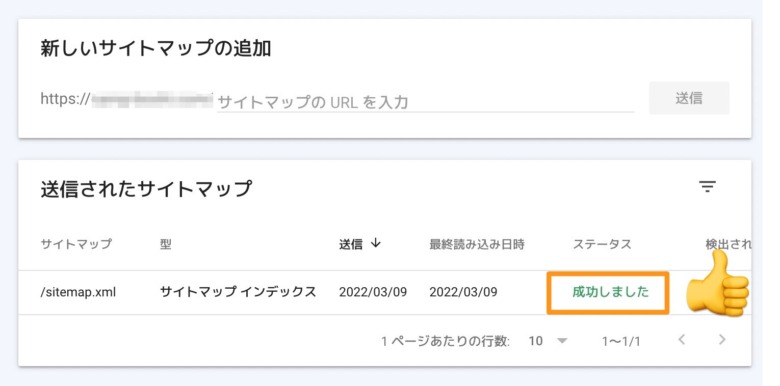Open the filter icon for submitted sitemaps
This screenshot has width=780, height=386.
pos(707,187)
